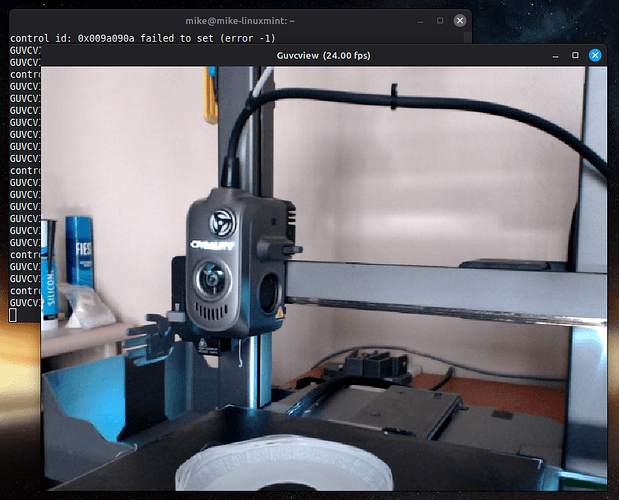619x500 pixels.
Task: Click the terminal cursor block at the prompt
Action: 13,315
